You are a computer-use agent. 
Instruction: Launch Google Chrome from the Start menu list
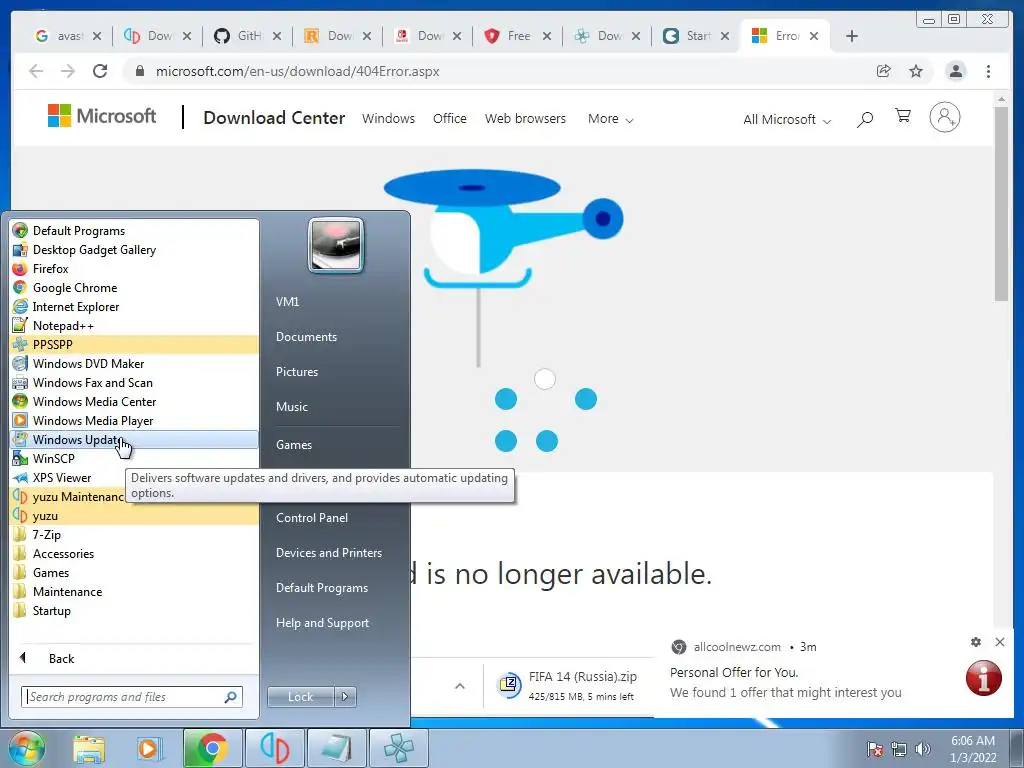coord(134,287)
